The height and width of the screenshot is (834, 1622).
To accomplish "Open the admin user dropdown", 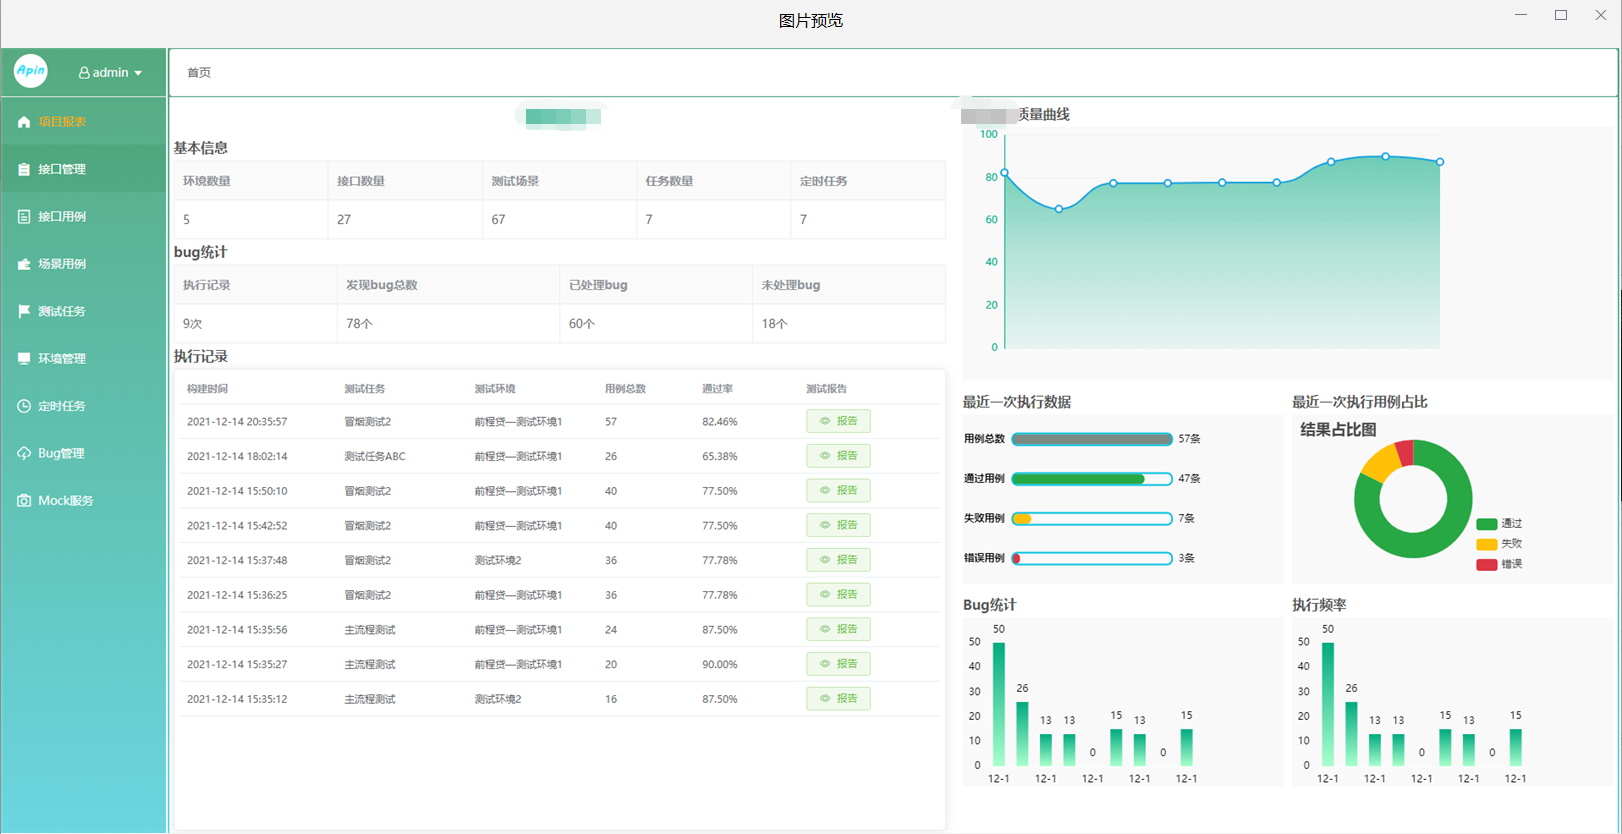I will 110,73.
